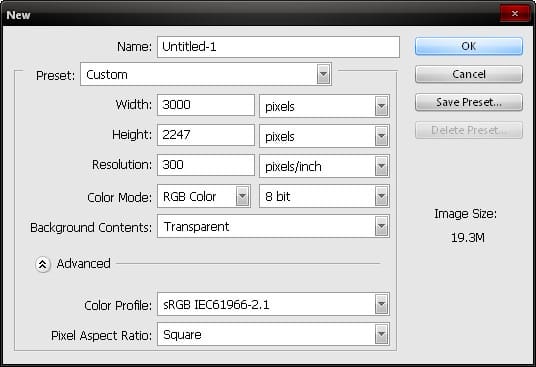Click into the Name field containing Untitled-1

coord(278,47)
